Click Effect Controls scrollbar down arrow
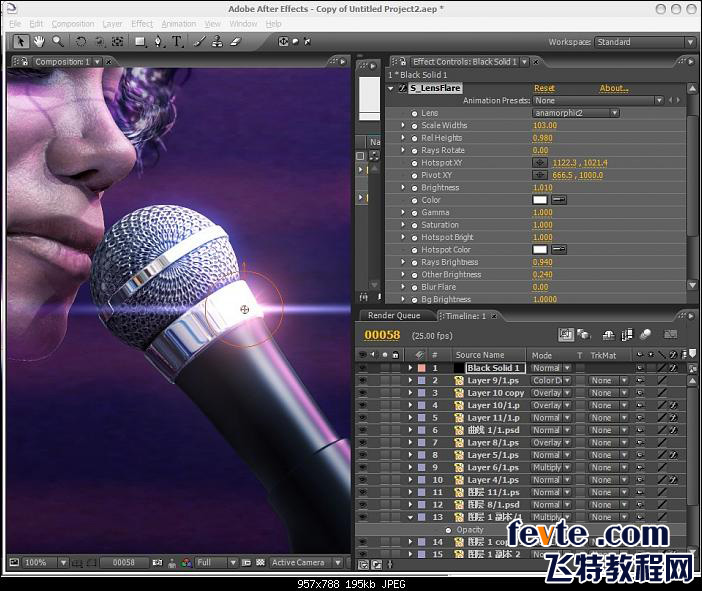702x591 pixels. click(692, 285)
